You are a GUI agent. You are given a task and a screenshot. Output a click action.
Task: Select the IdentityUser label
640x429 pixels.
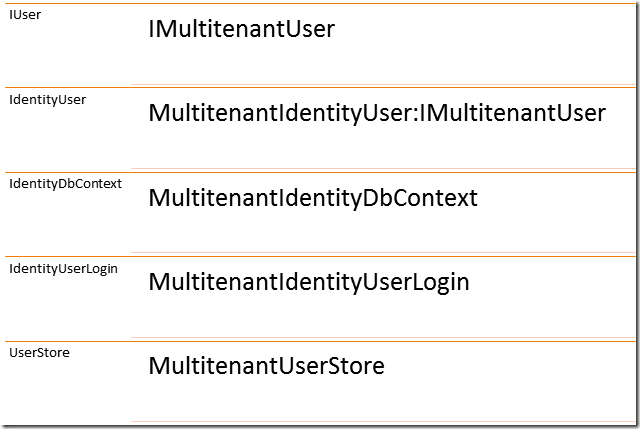[48, 100]
